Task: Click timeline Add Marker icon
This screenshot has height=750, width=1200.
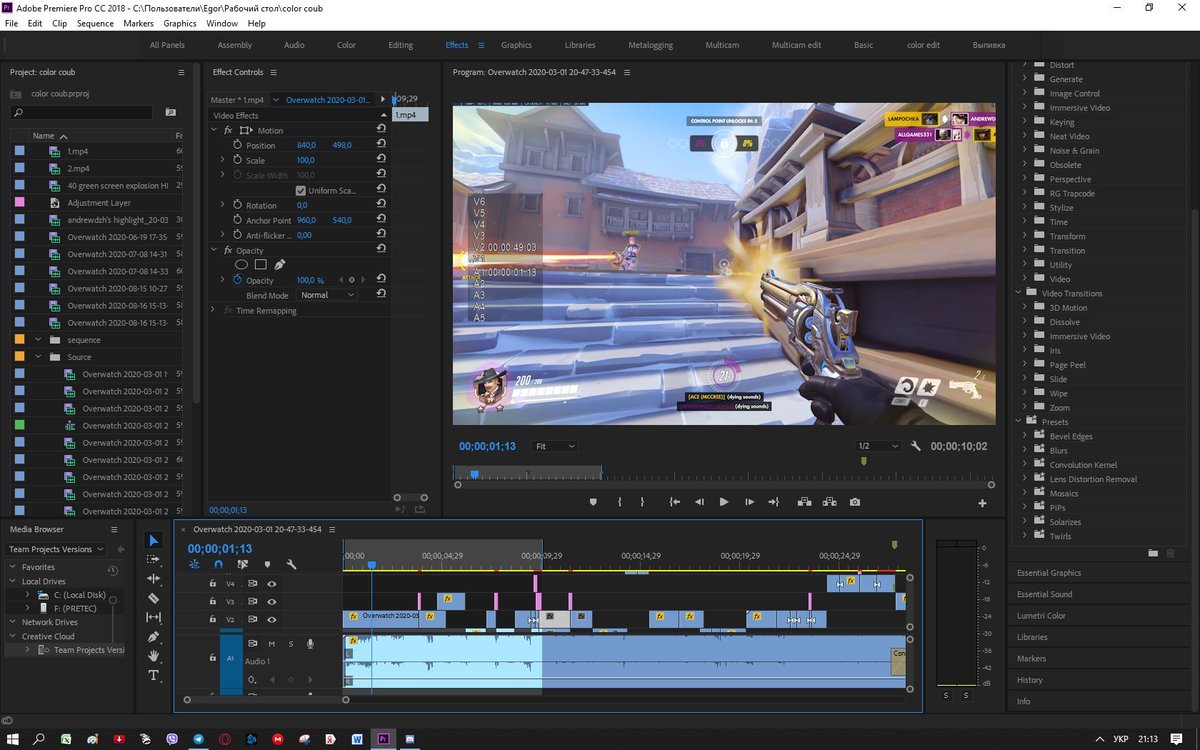Action: click(266, 564)
